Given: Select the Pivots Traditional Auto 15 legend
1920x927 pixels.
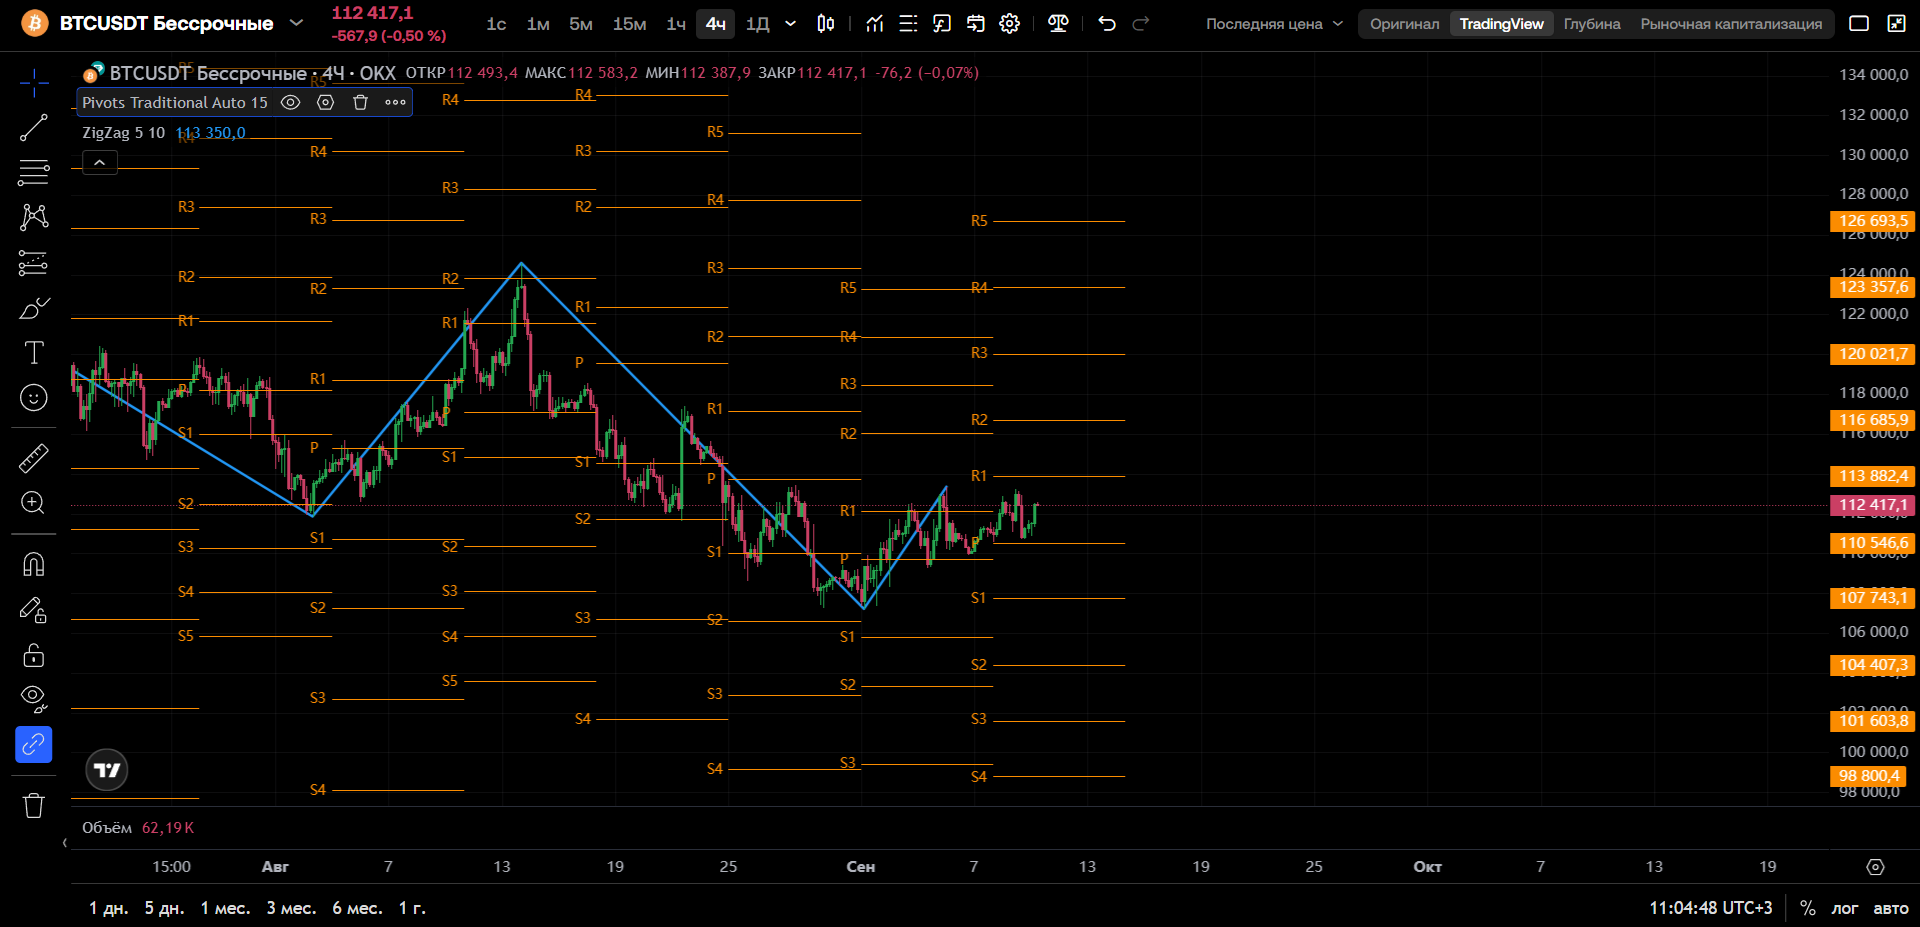Looking at the screenshot, I should [175, 102].
